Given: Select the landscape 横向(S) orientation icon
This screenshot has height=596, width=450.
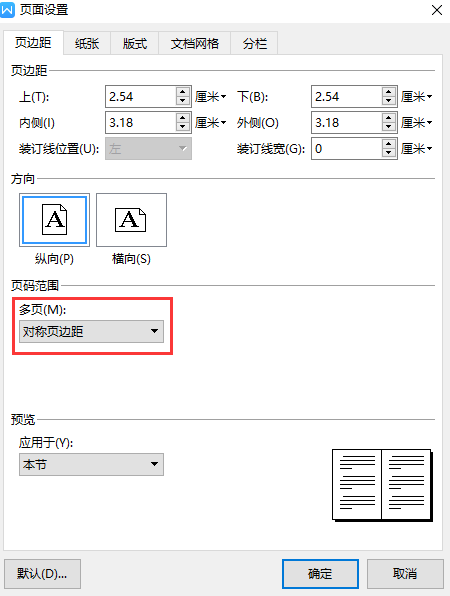Looking at the screenshot, I should click(x=131, y=220).
